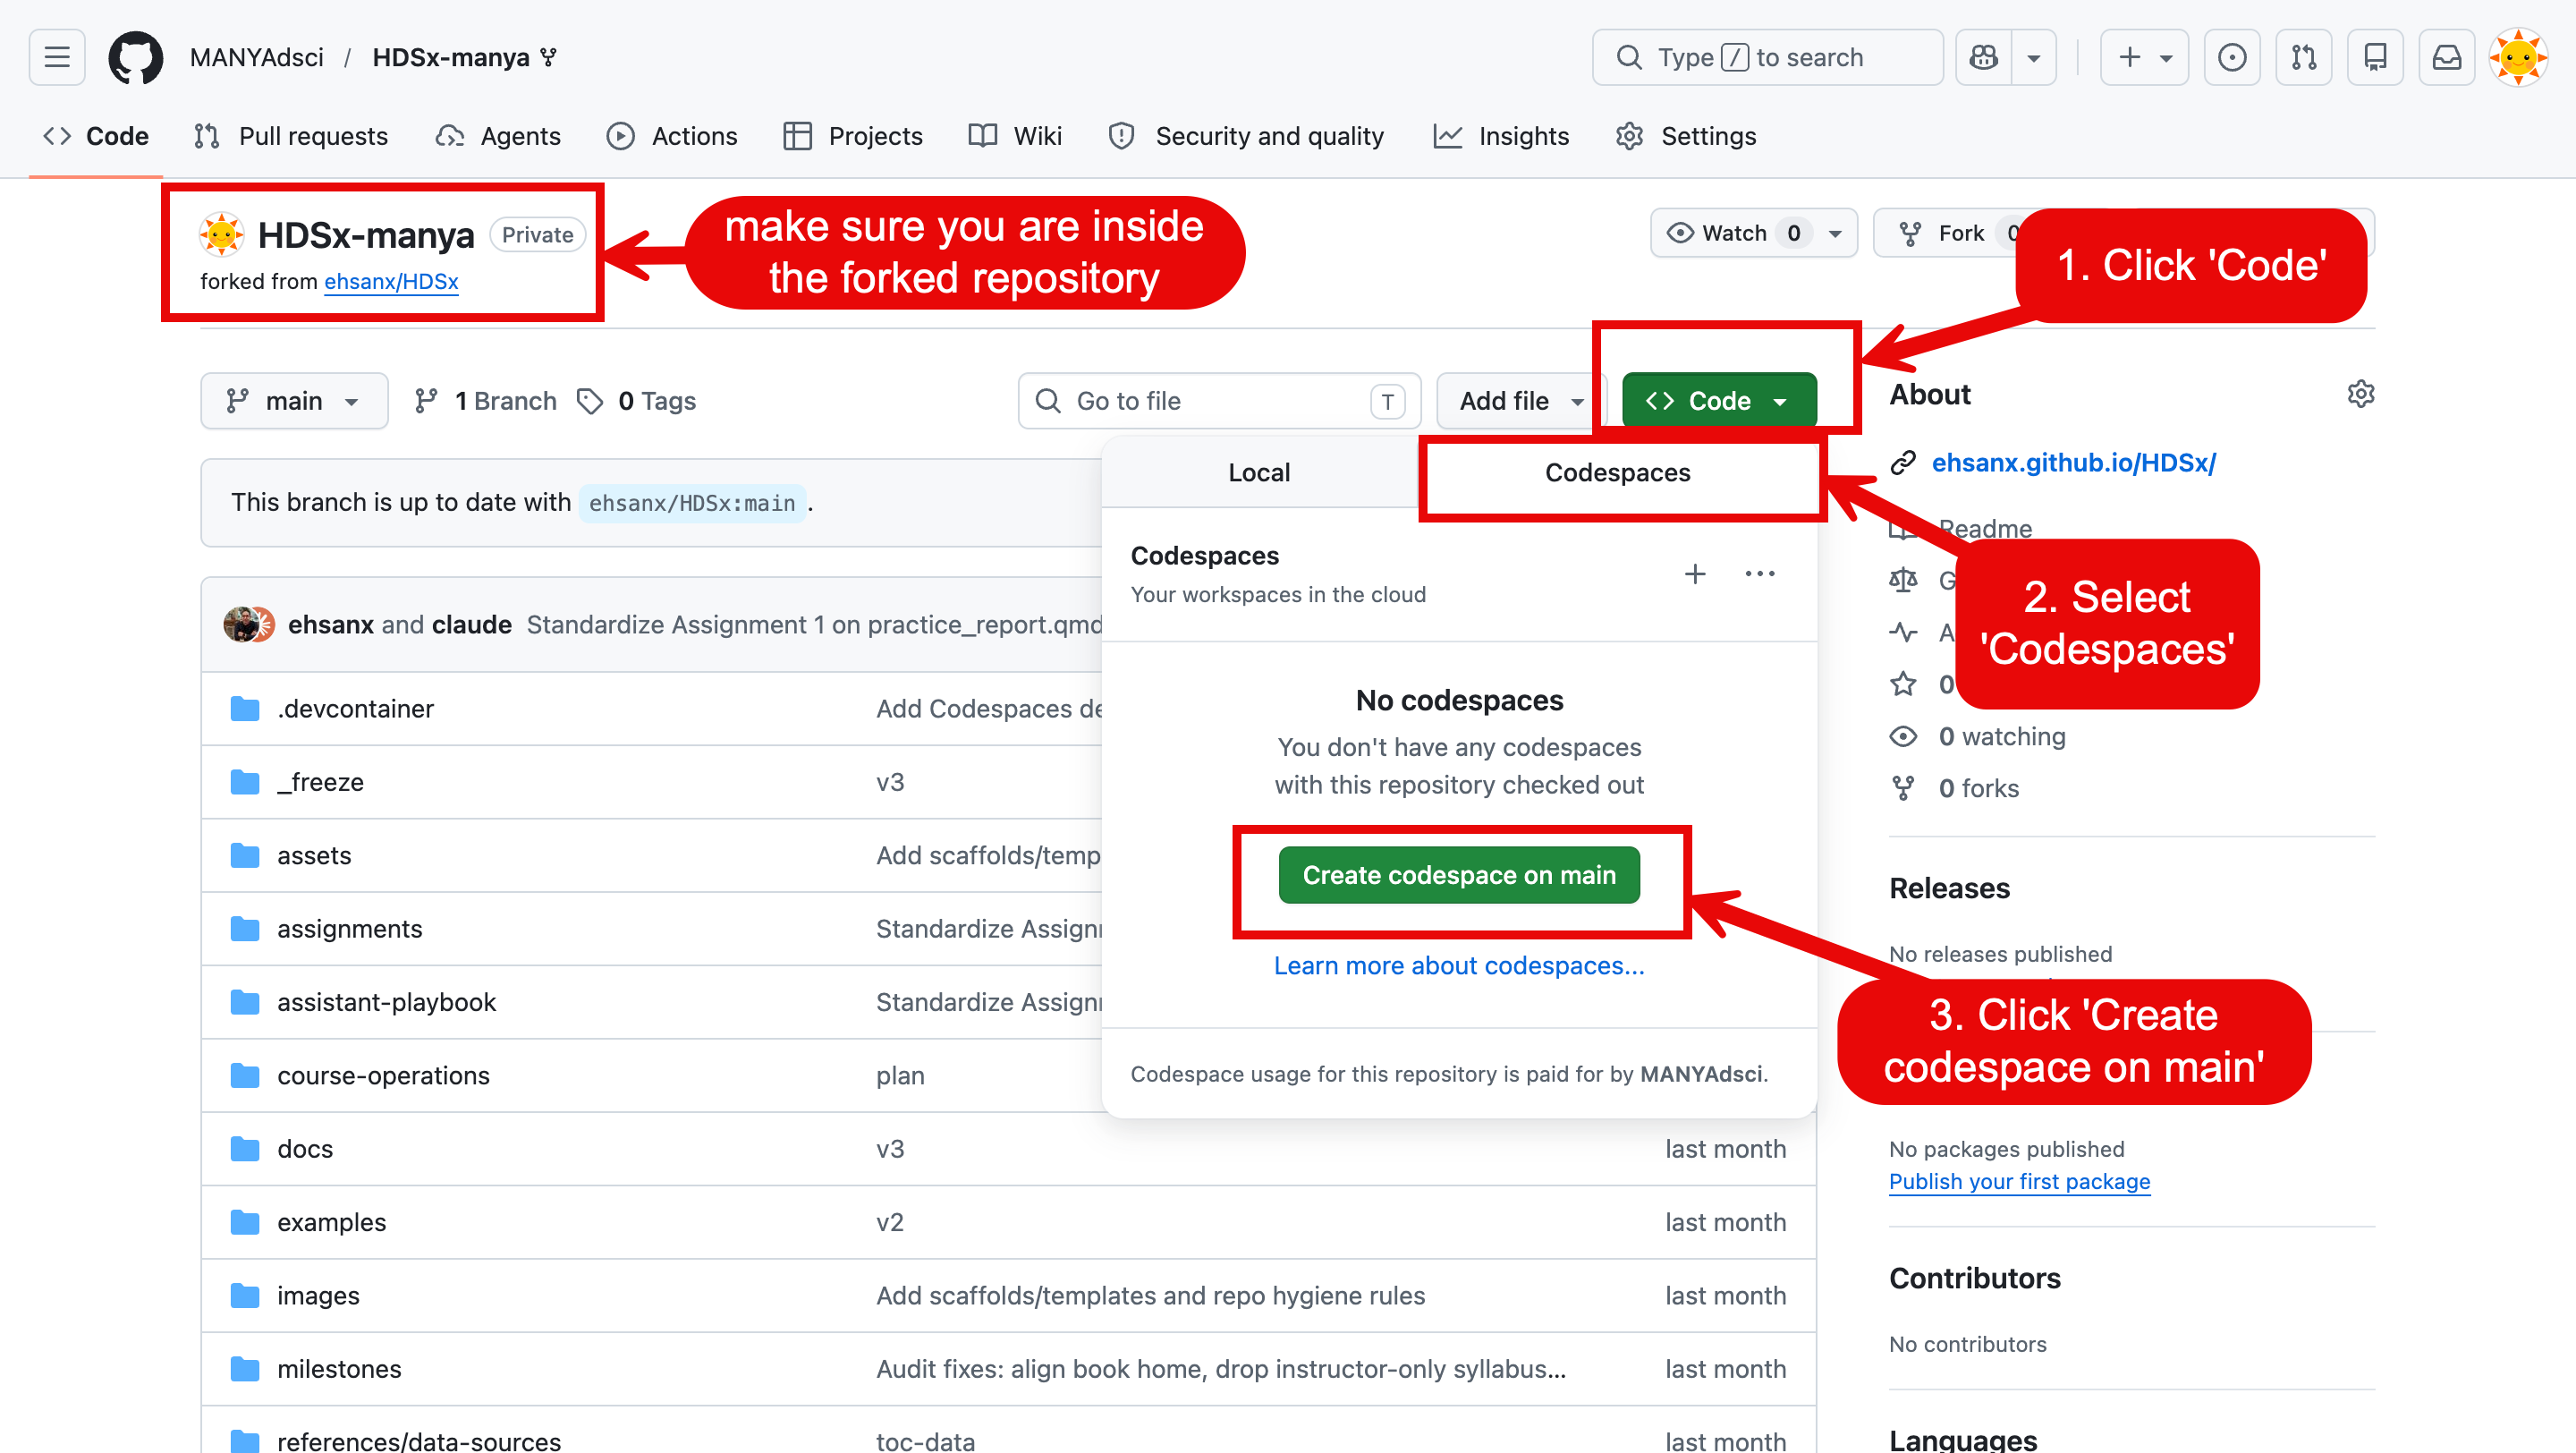Open the repository Settings tab
This screenshot has width=2576, height=1453.
(1686, 136)
